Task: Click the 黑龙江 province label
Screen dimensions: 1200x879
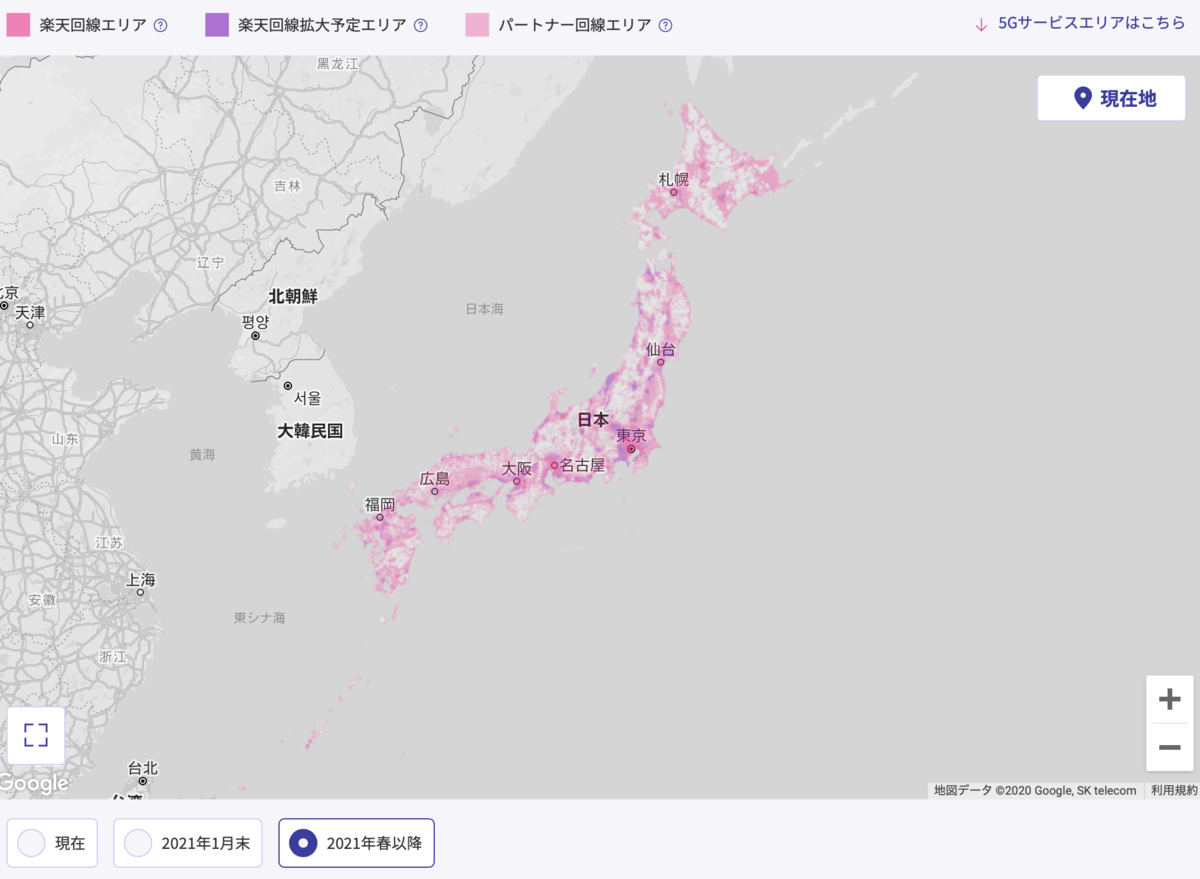Action: (x=337, y=63)
